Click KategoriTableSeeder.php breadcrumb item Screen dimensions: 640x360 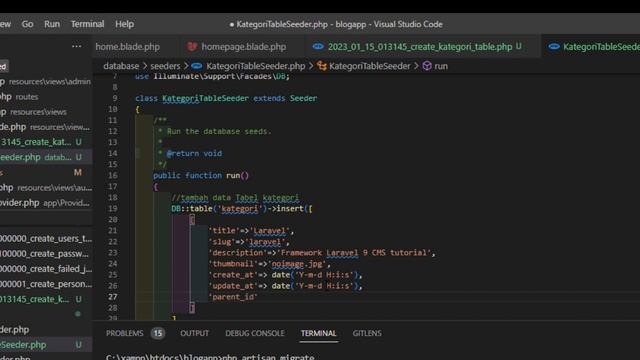[x=256, y=66]
